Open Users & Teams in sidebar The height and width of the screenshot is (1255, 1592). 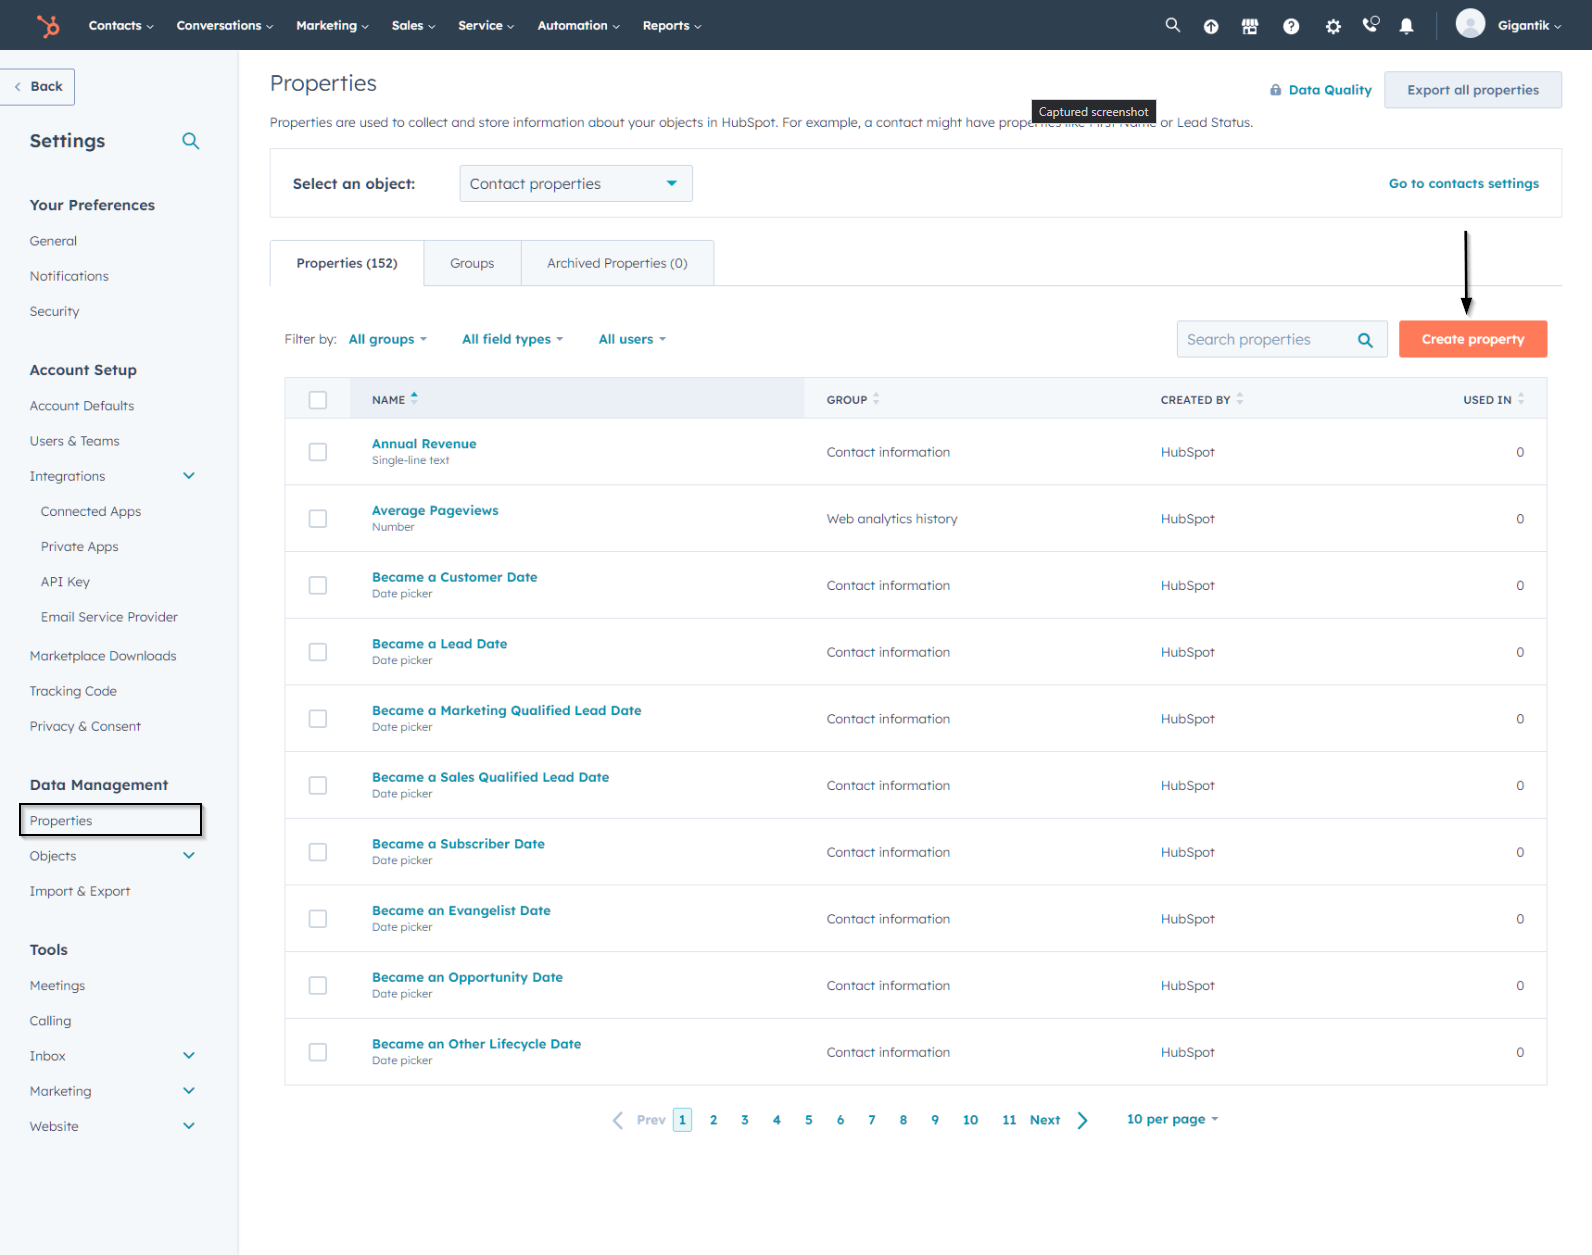coord(75,441)
